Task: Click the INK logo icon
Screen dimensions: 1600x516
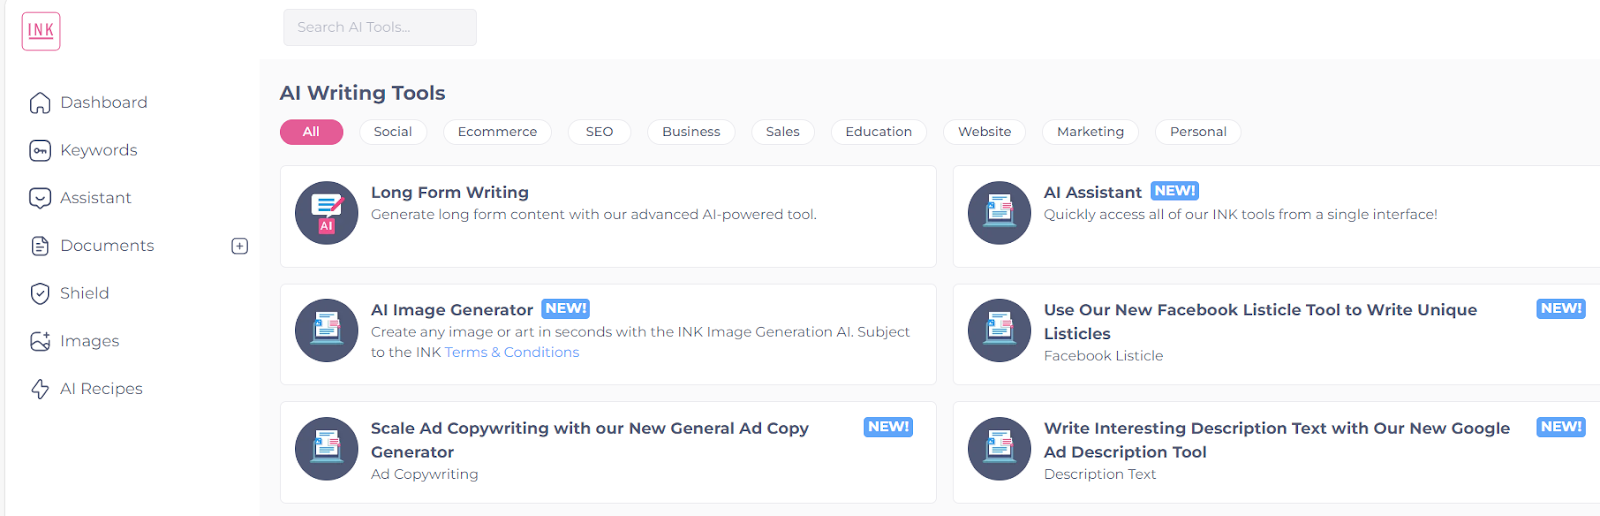Action: [x=41, y=31]
